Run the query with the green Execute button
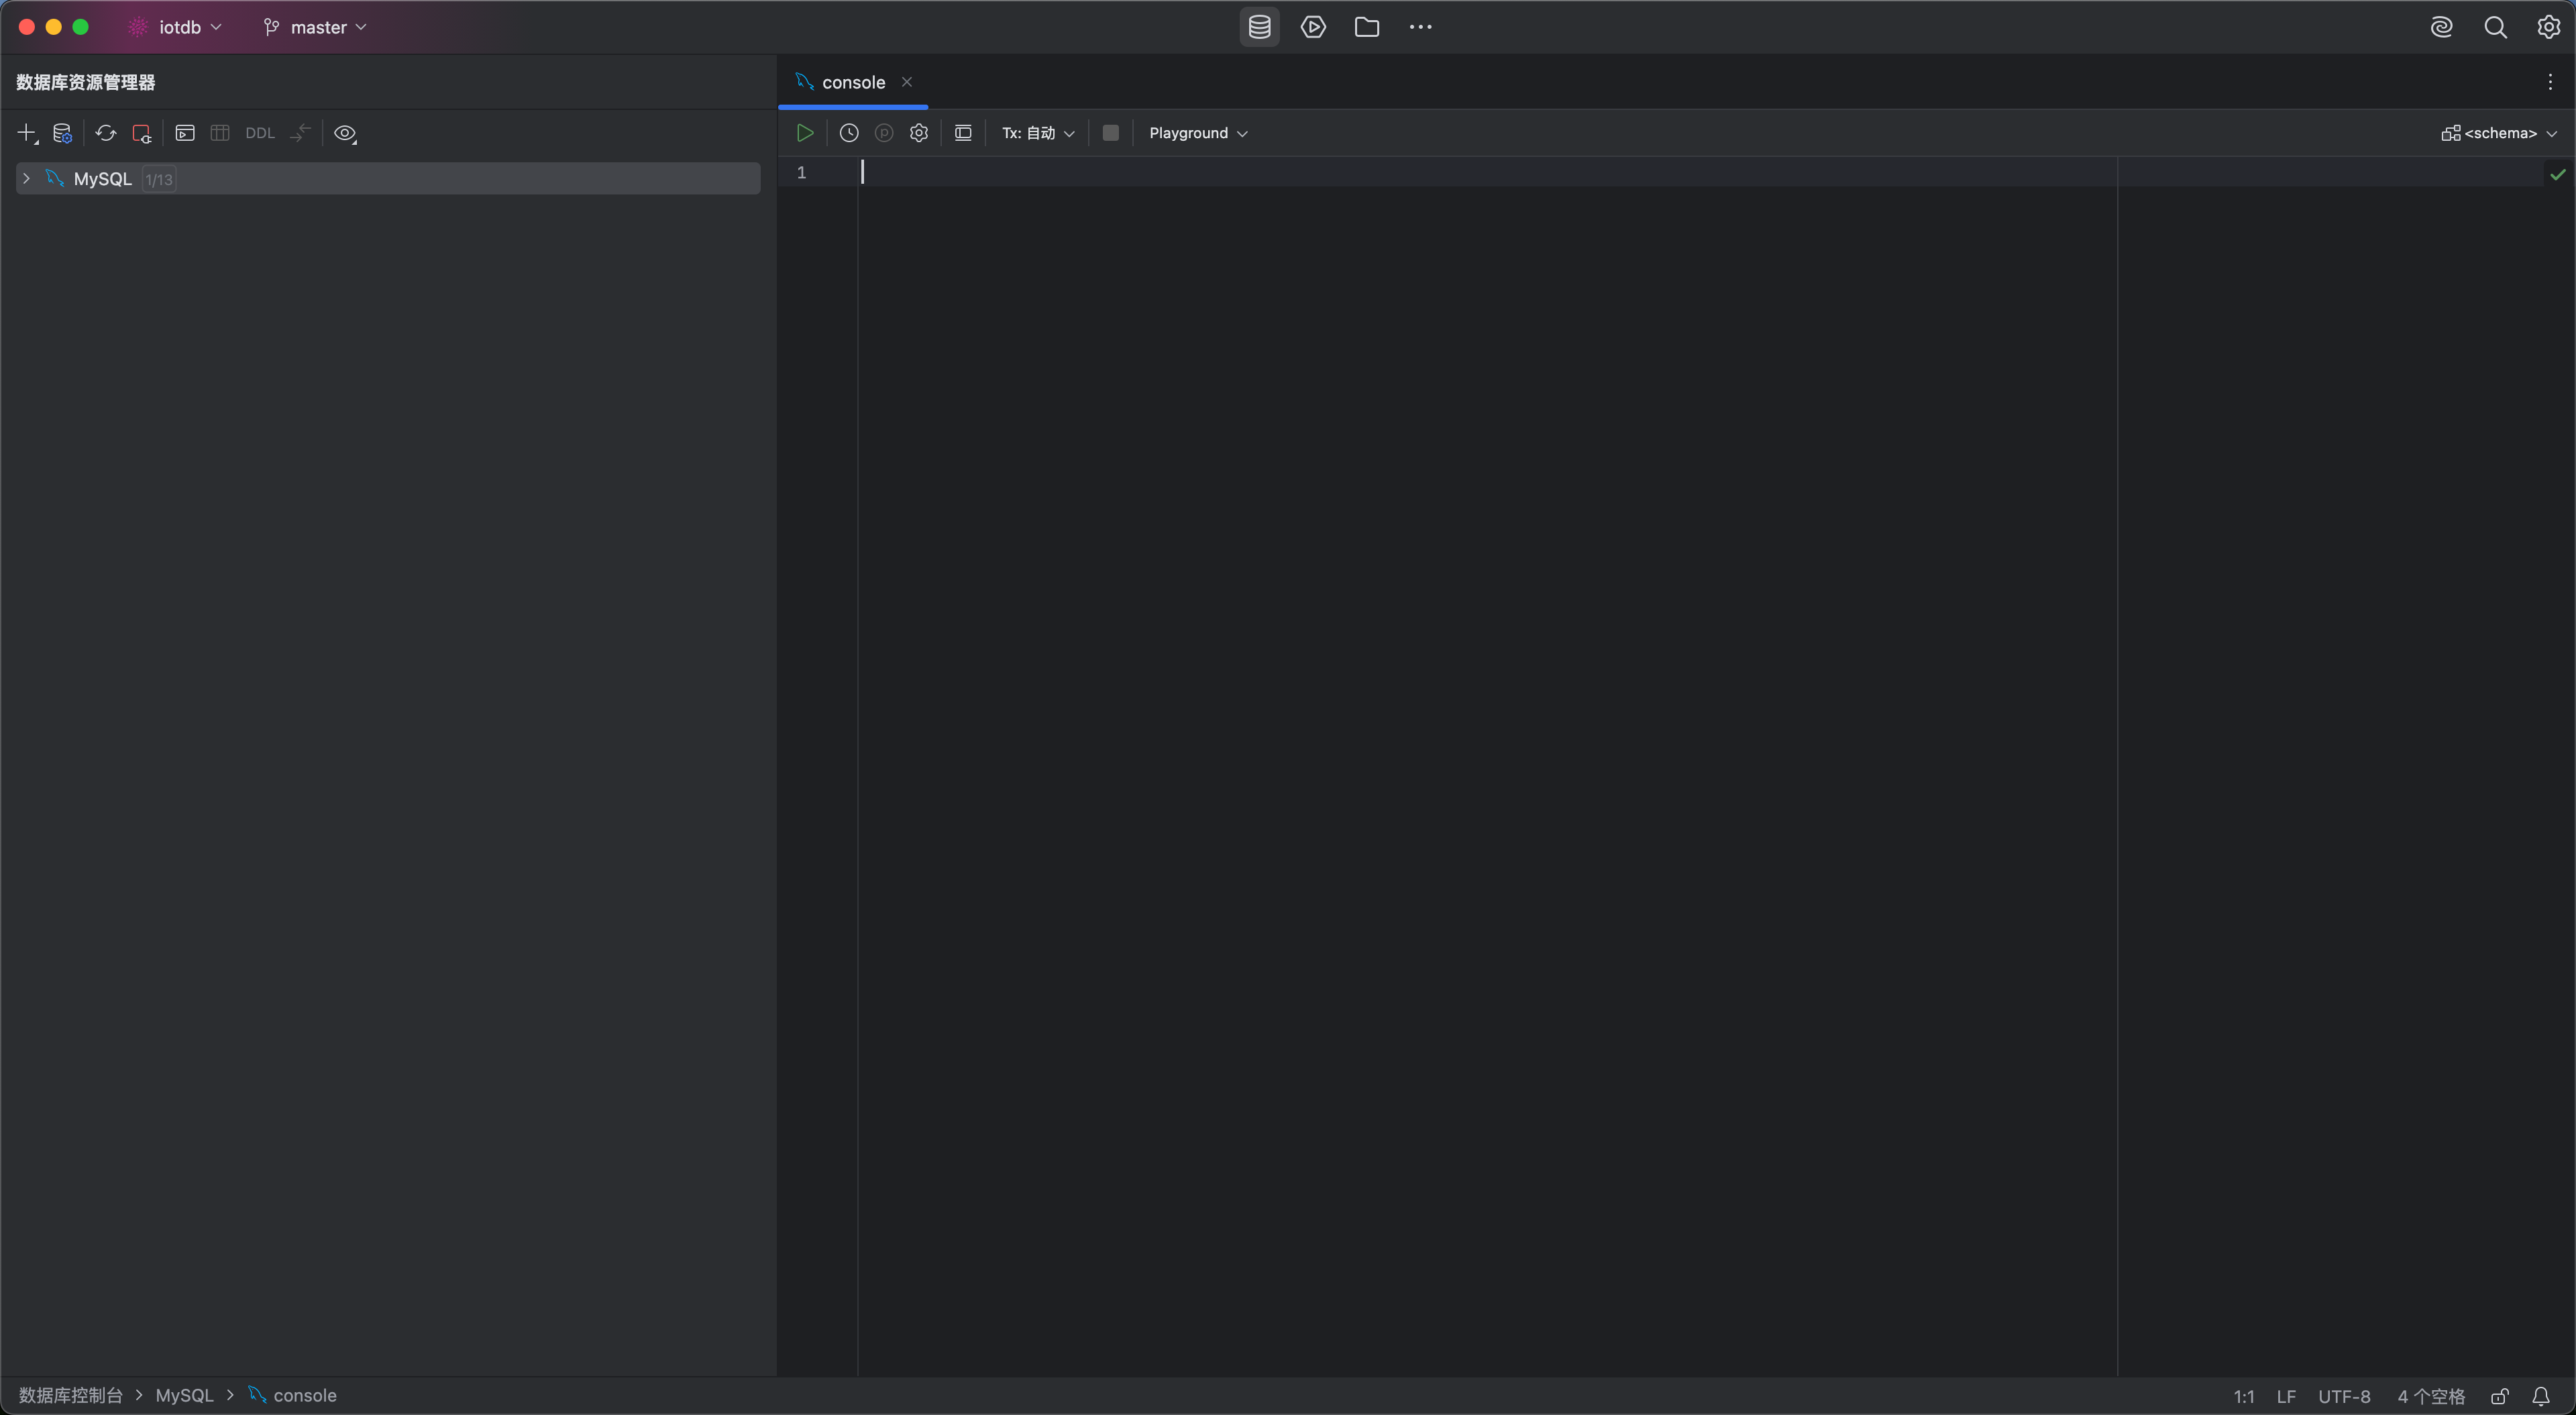The width and height of the screenshot is (2576, 1415). 804,133
